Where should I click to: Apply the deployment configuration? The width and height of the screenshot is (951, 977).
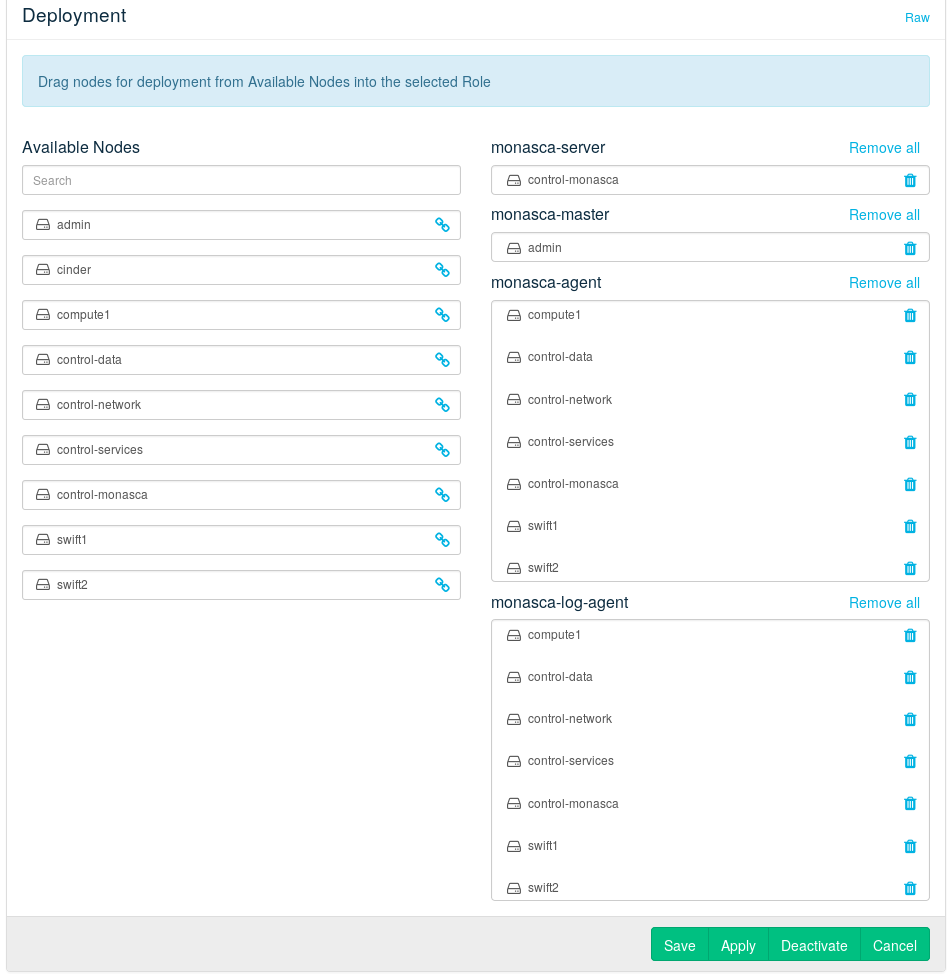(738, 945)
